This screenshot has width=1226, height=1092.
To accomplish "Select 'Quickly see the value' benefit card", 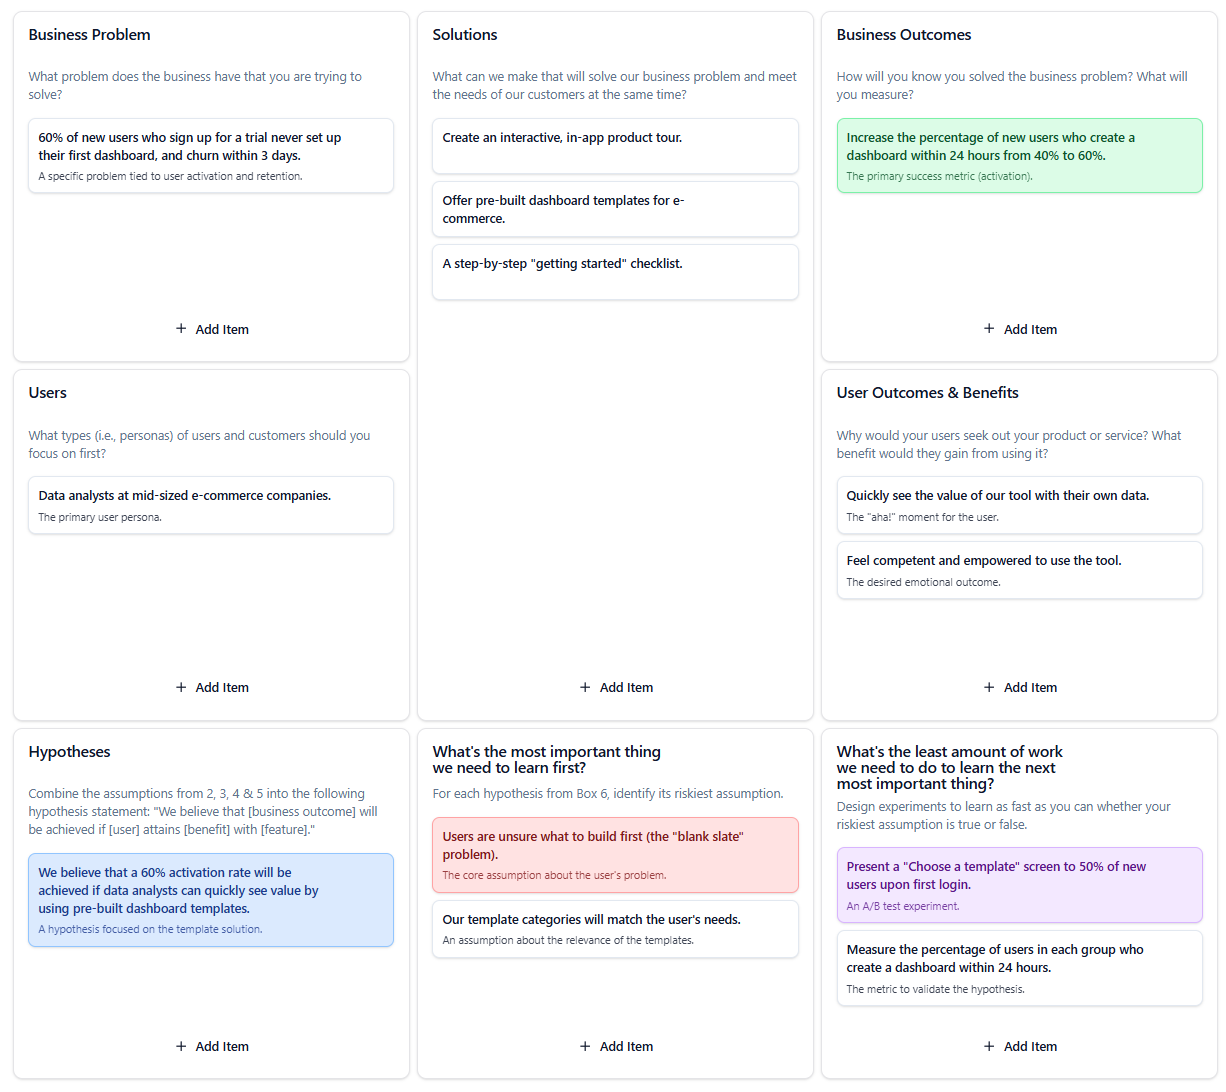I will click(1019, 505).
